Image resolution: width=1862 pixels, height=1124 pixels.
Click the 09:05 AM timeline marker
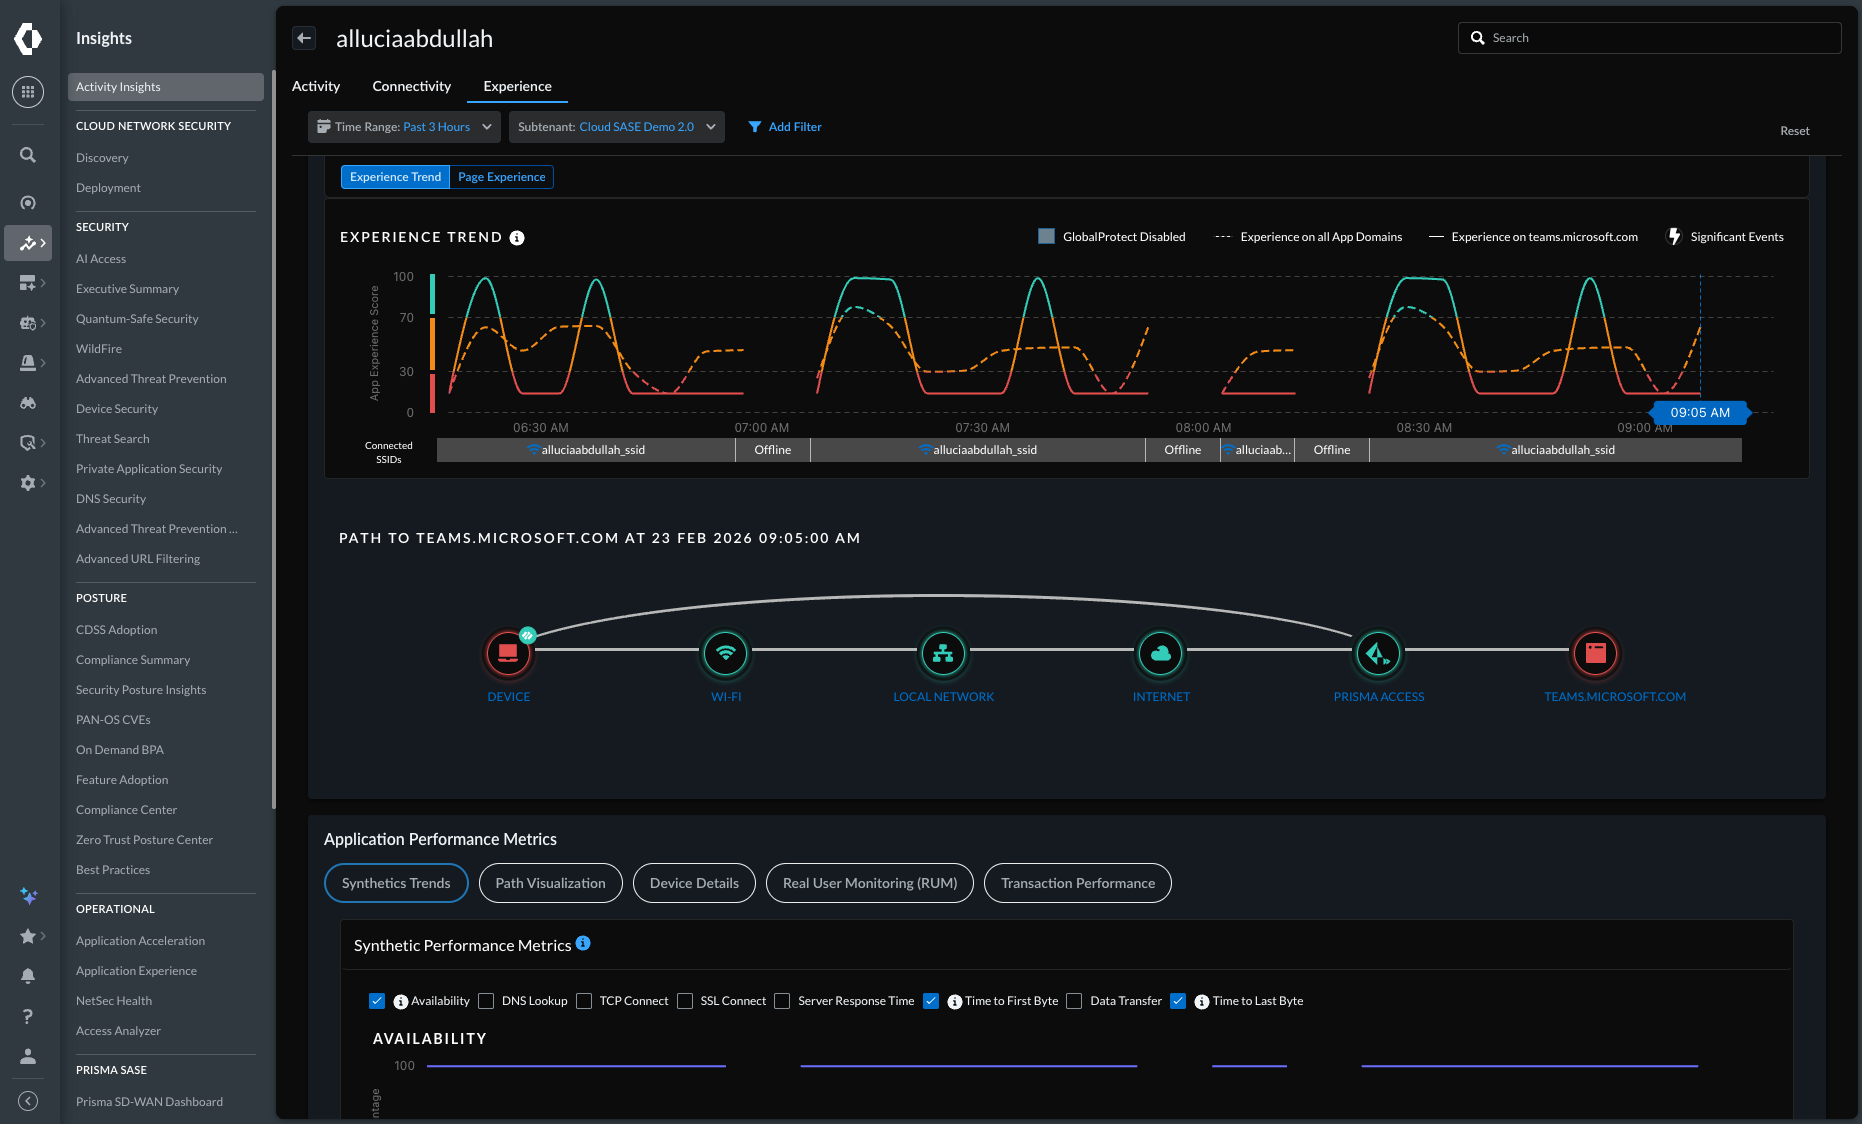(x=1699, y=412)
